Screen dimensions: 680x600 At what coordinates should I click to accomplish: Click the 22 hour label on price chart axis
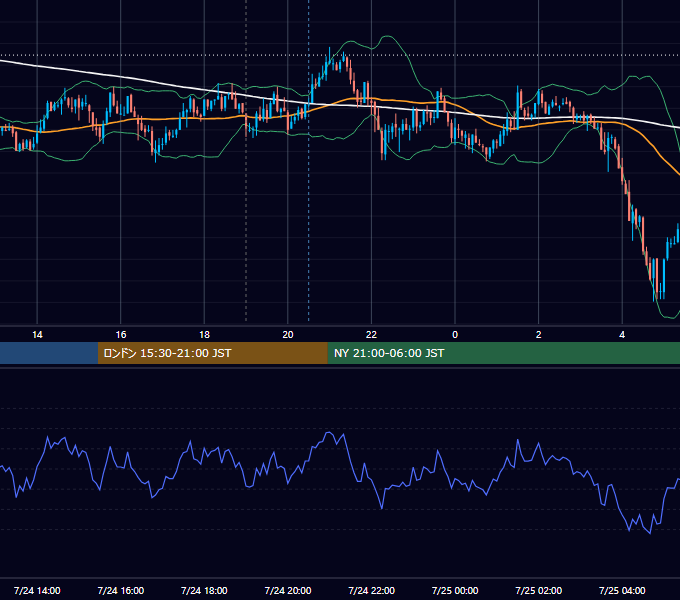(x=371, y=335)
